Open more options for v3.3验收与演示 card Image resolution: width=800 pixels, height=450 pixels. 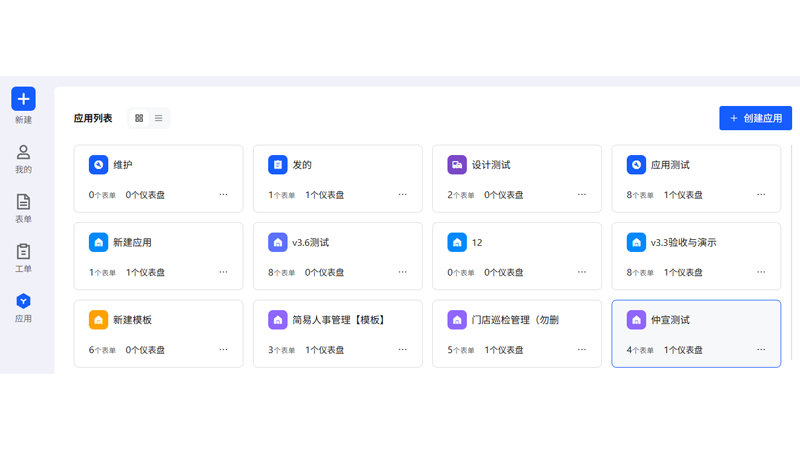[761, 272]
